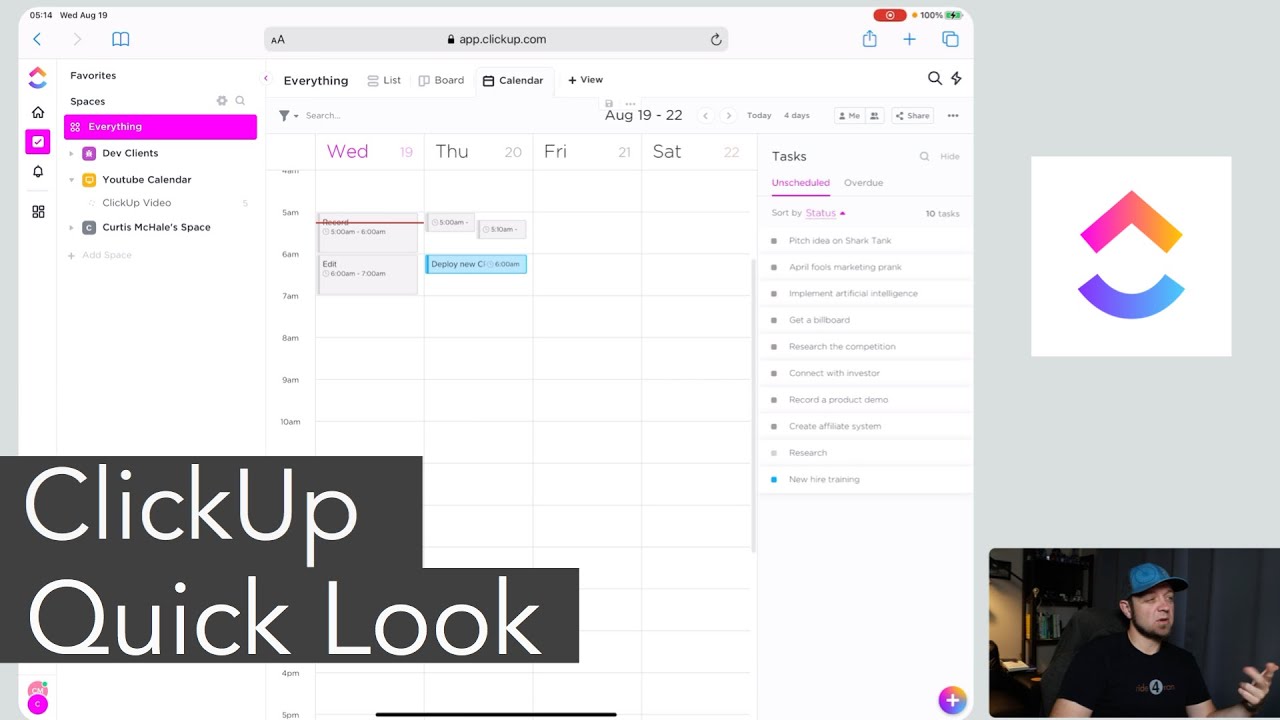
Task: Select the Overdue tab in Tasks panel
Action: coord(862,183)
